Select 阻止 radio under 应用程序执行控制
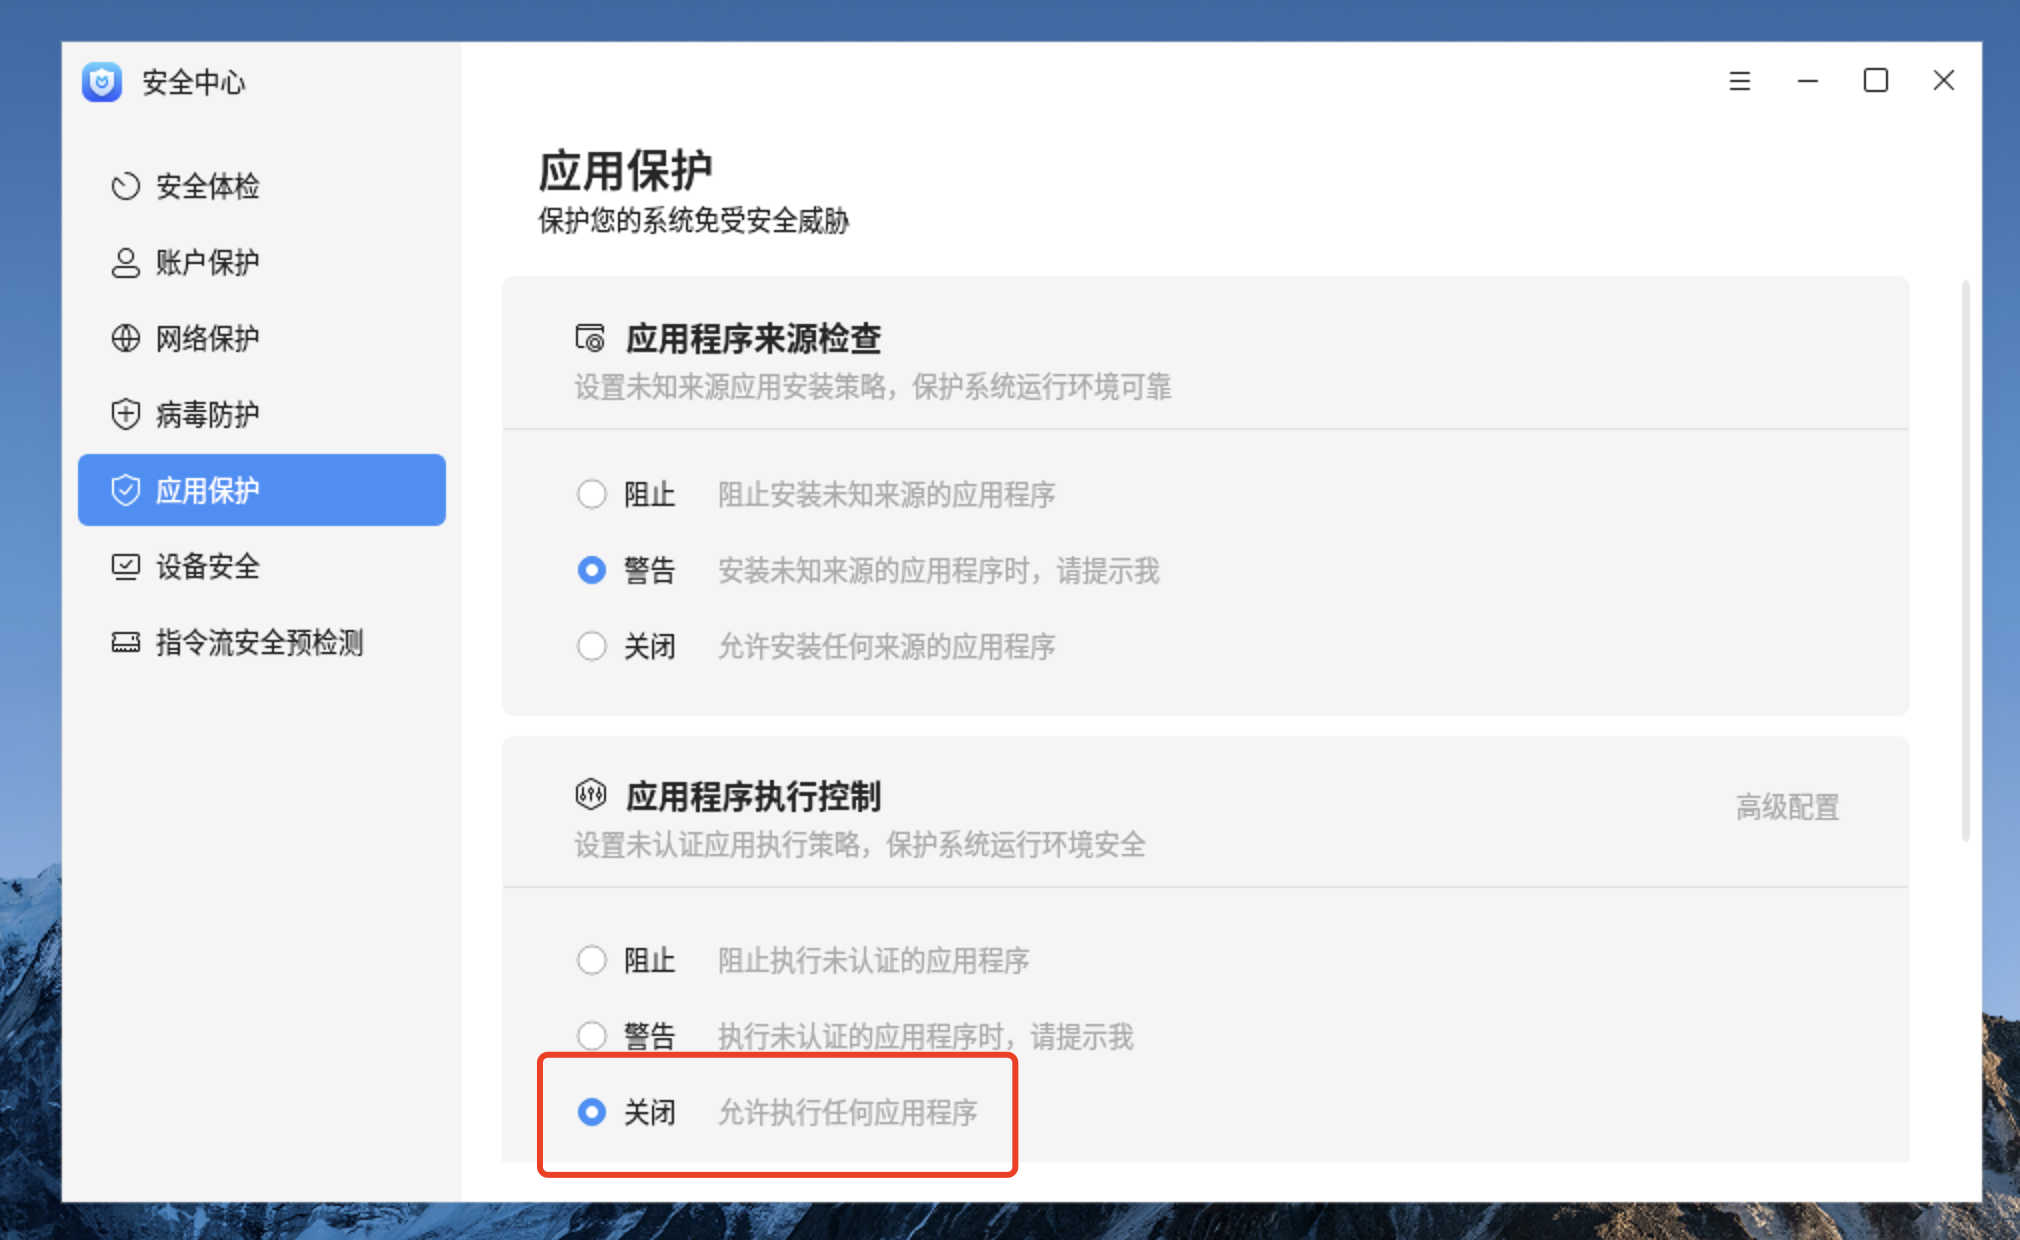Viewport: 2020px width, 1240px height. coord(592,960)
